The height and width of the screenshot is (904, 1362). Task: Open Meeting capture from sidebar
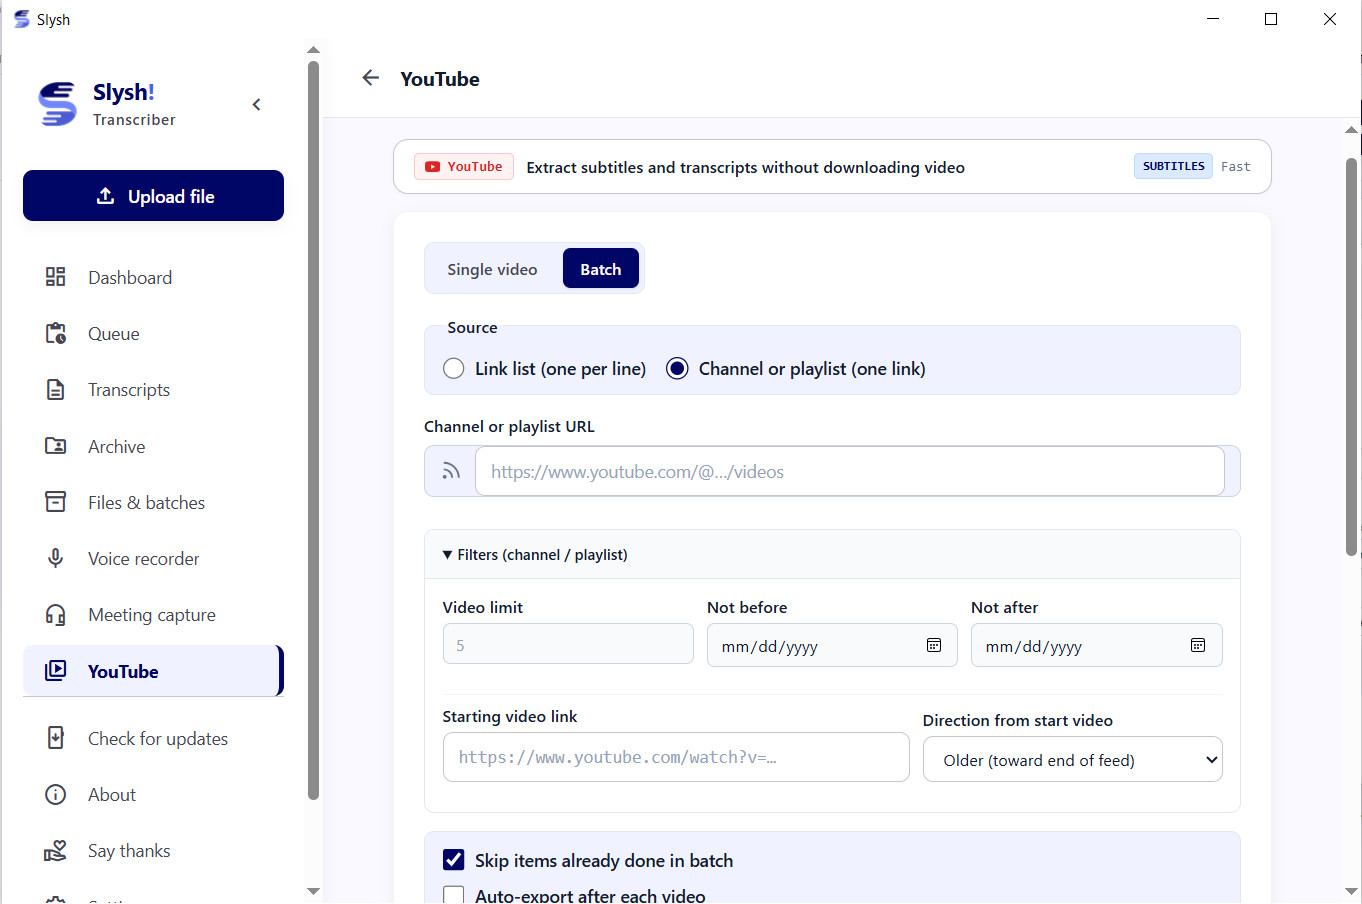click(x=152, y=614)
